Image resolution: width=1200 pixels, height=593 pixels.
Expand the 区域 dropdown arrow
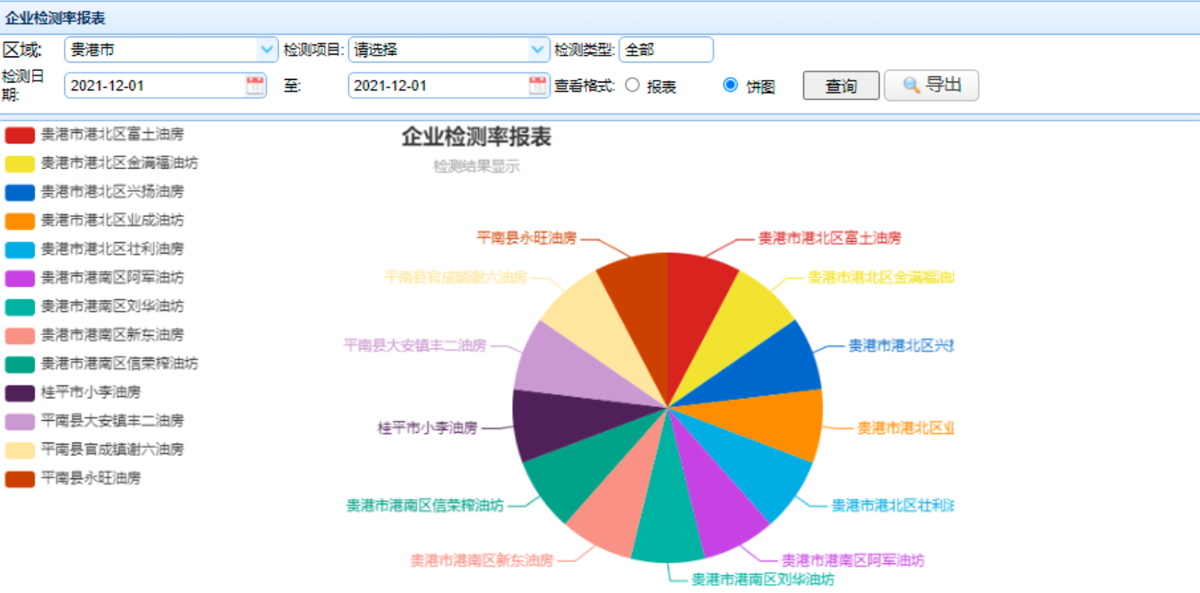pos(266,49)
